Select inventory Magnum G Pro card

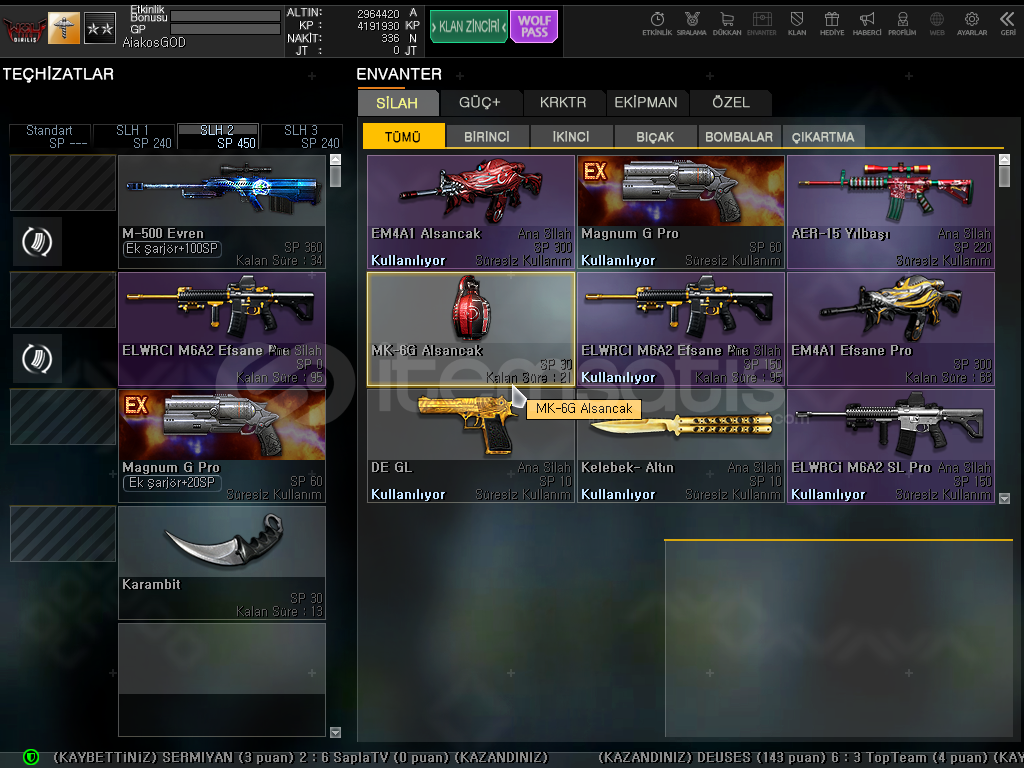pos(681,212)
